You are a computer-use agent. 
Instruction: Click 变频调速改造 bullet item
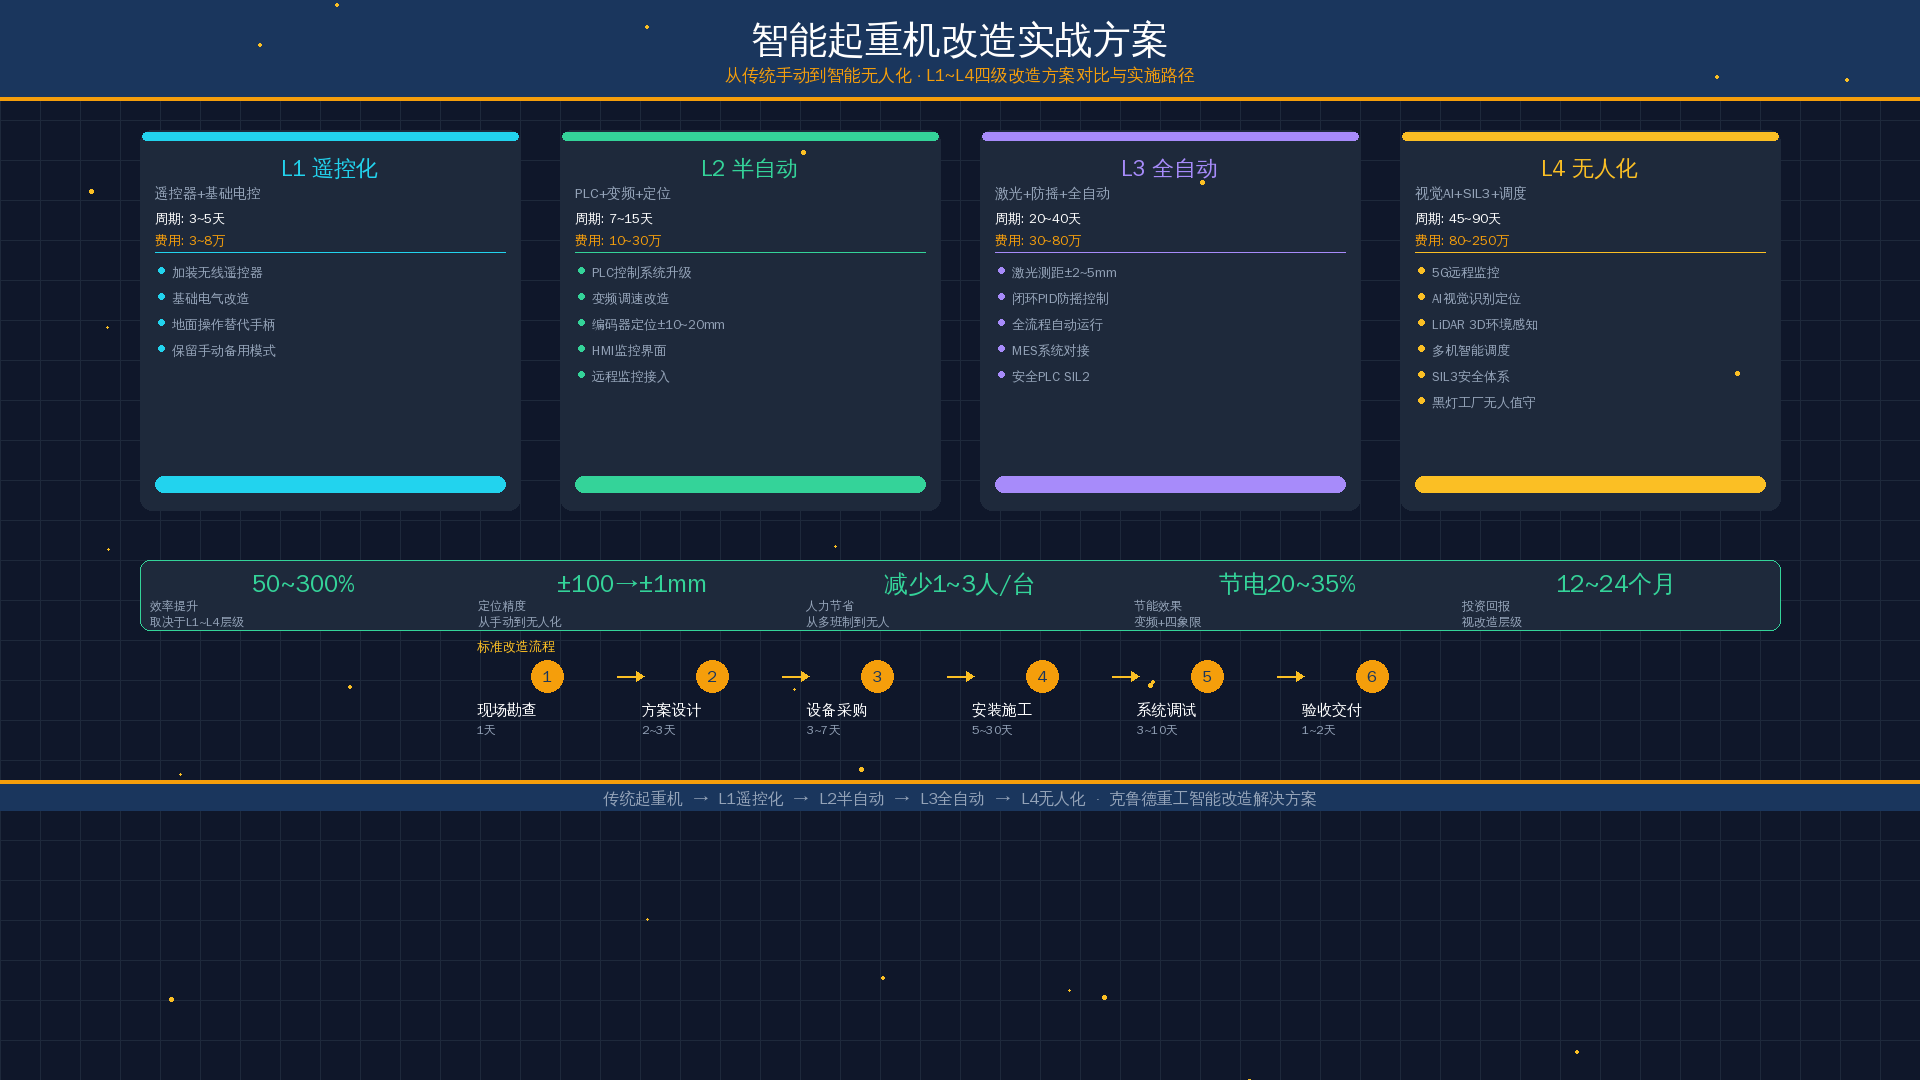coord(630,299)
